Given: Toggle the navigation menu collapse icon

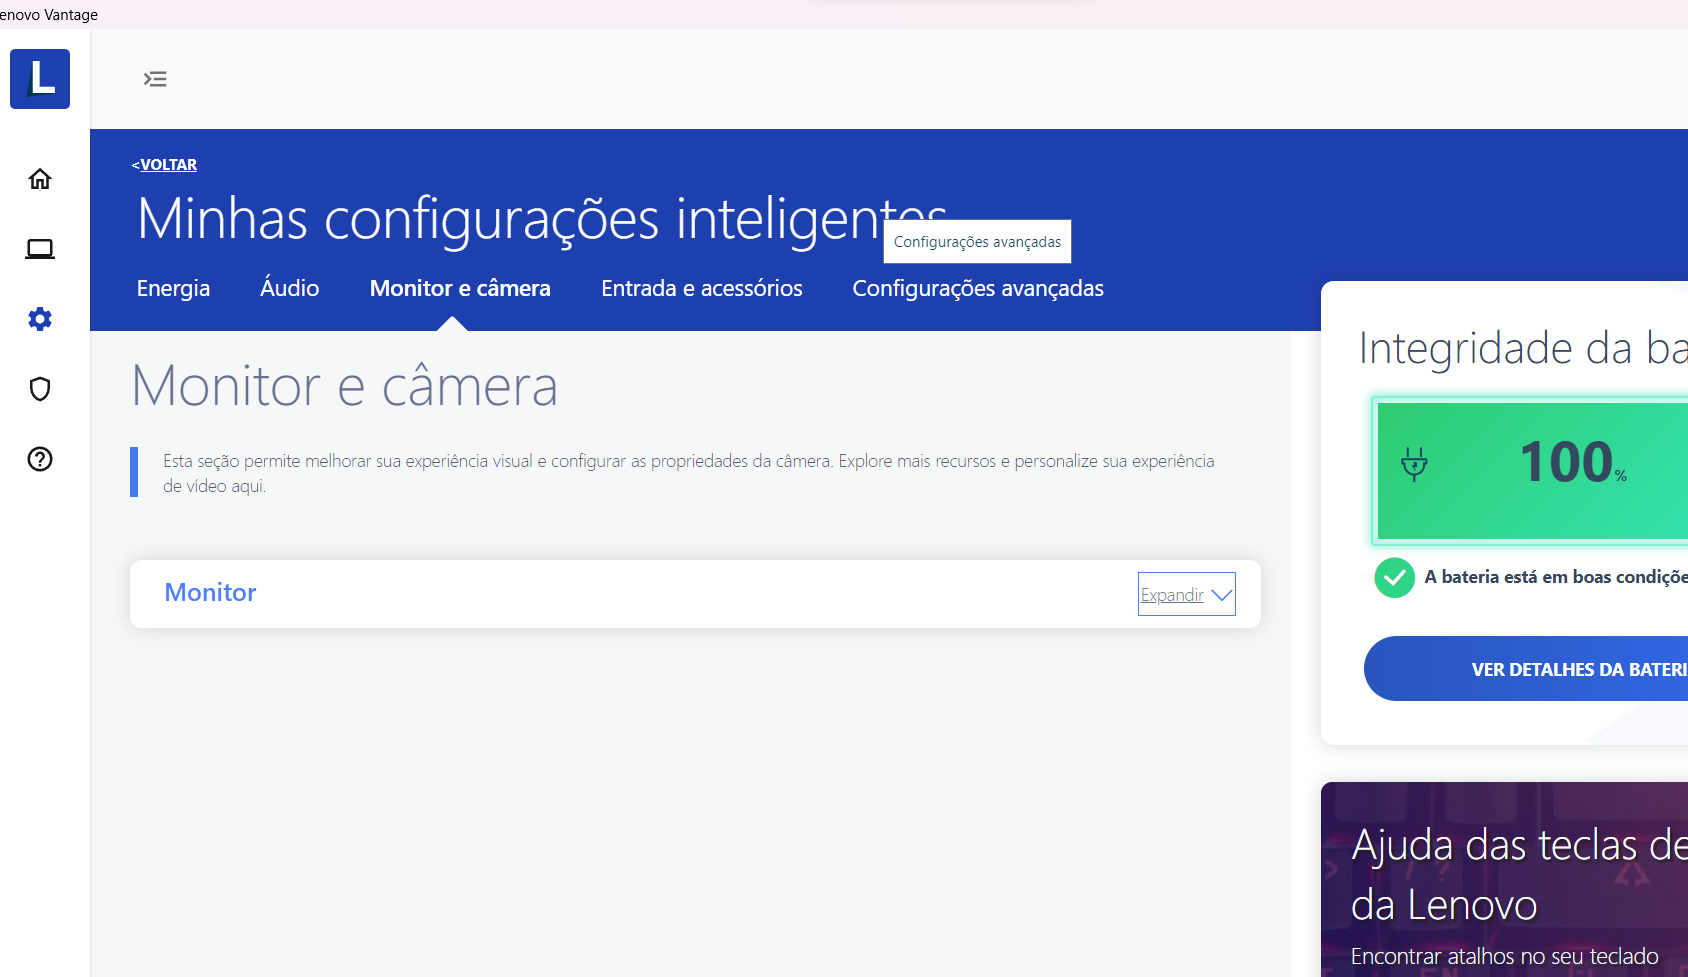Looking at the screenshot, I should 155,79.
